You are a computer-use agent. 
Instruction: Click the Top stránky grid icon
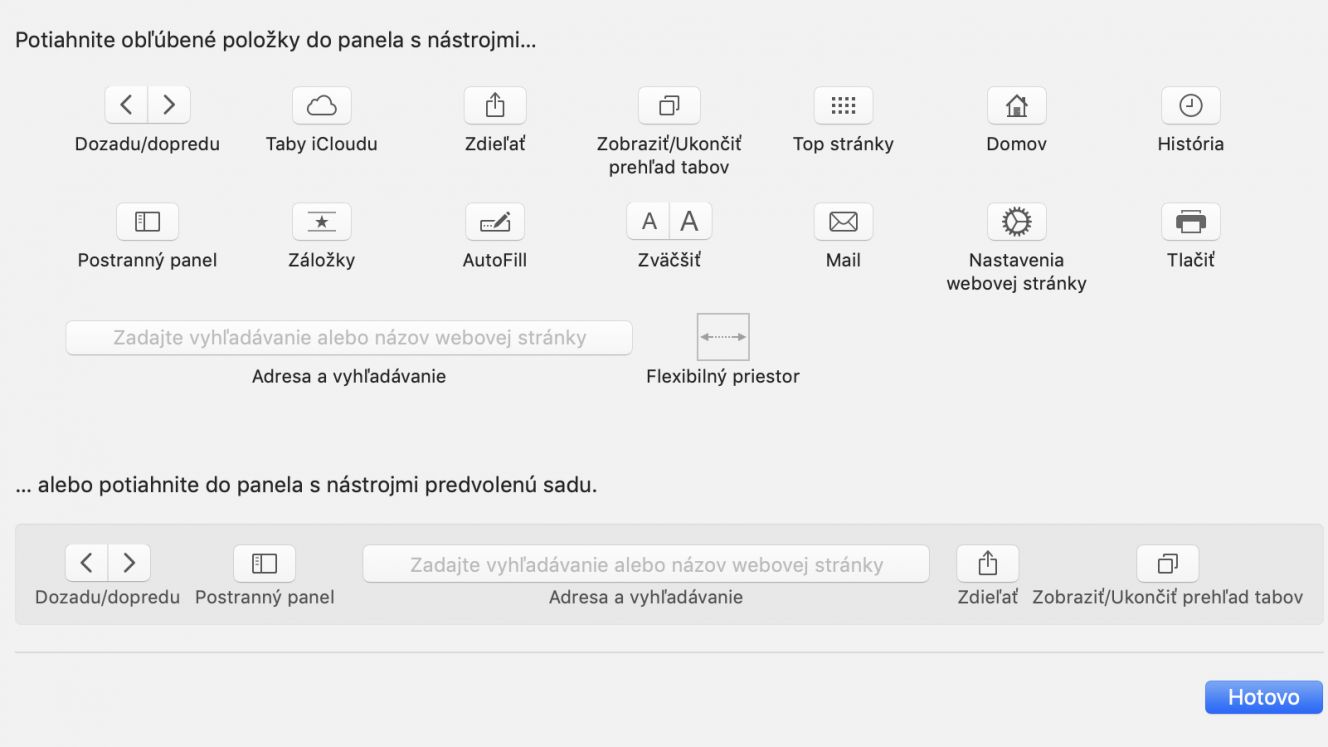coord(843,105)
